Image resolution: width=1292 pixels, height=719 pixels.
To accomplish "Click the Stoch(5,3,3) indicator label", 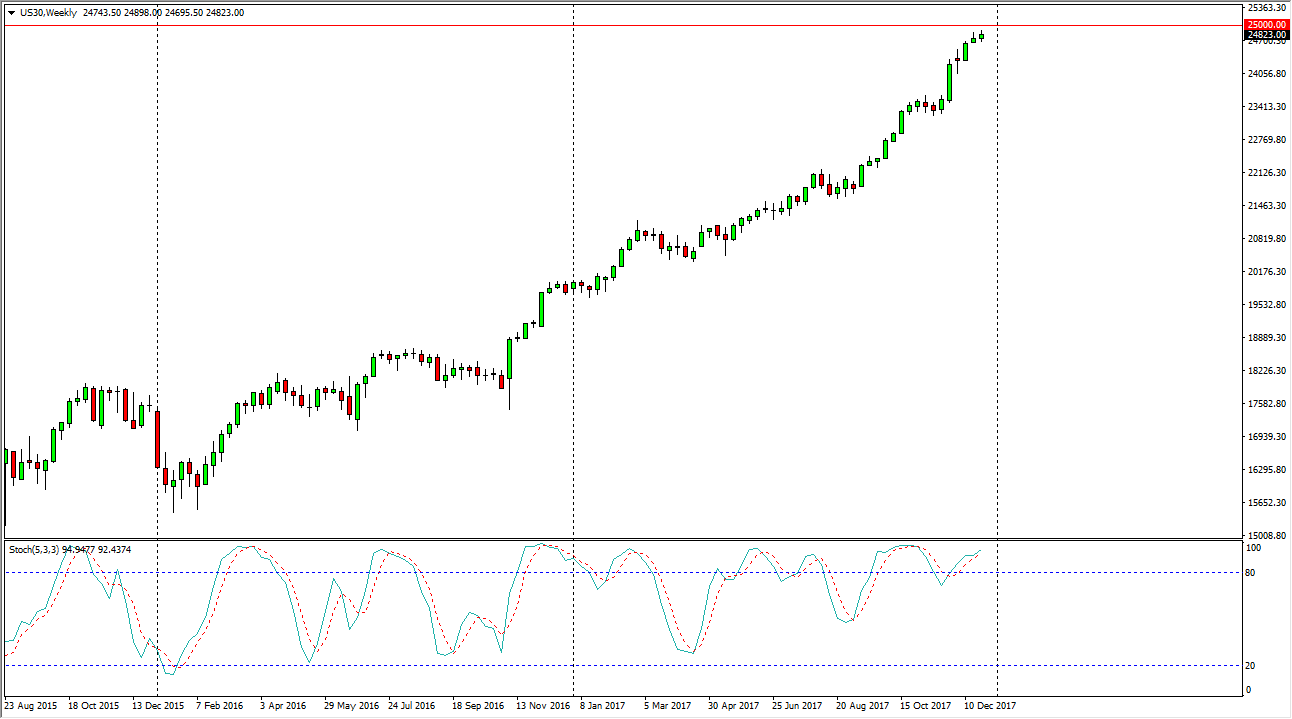I will tap(34, 549).
